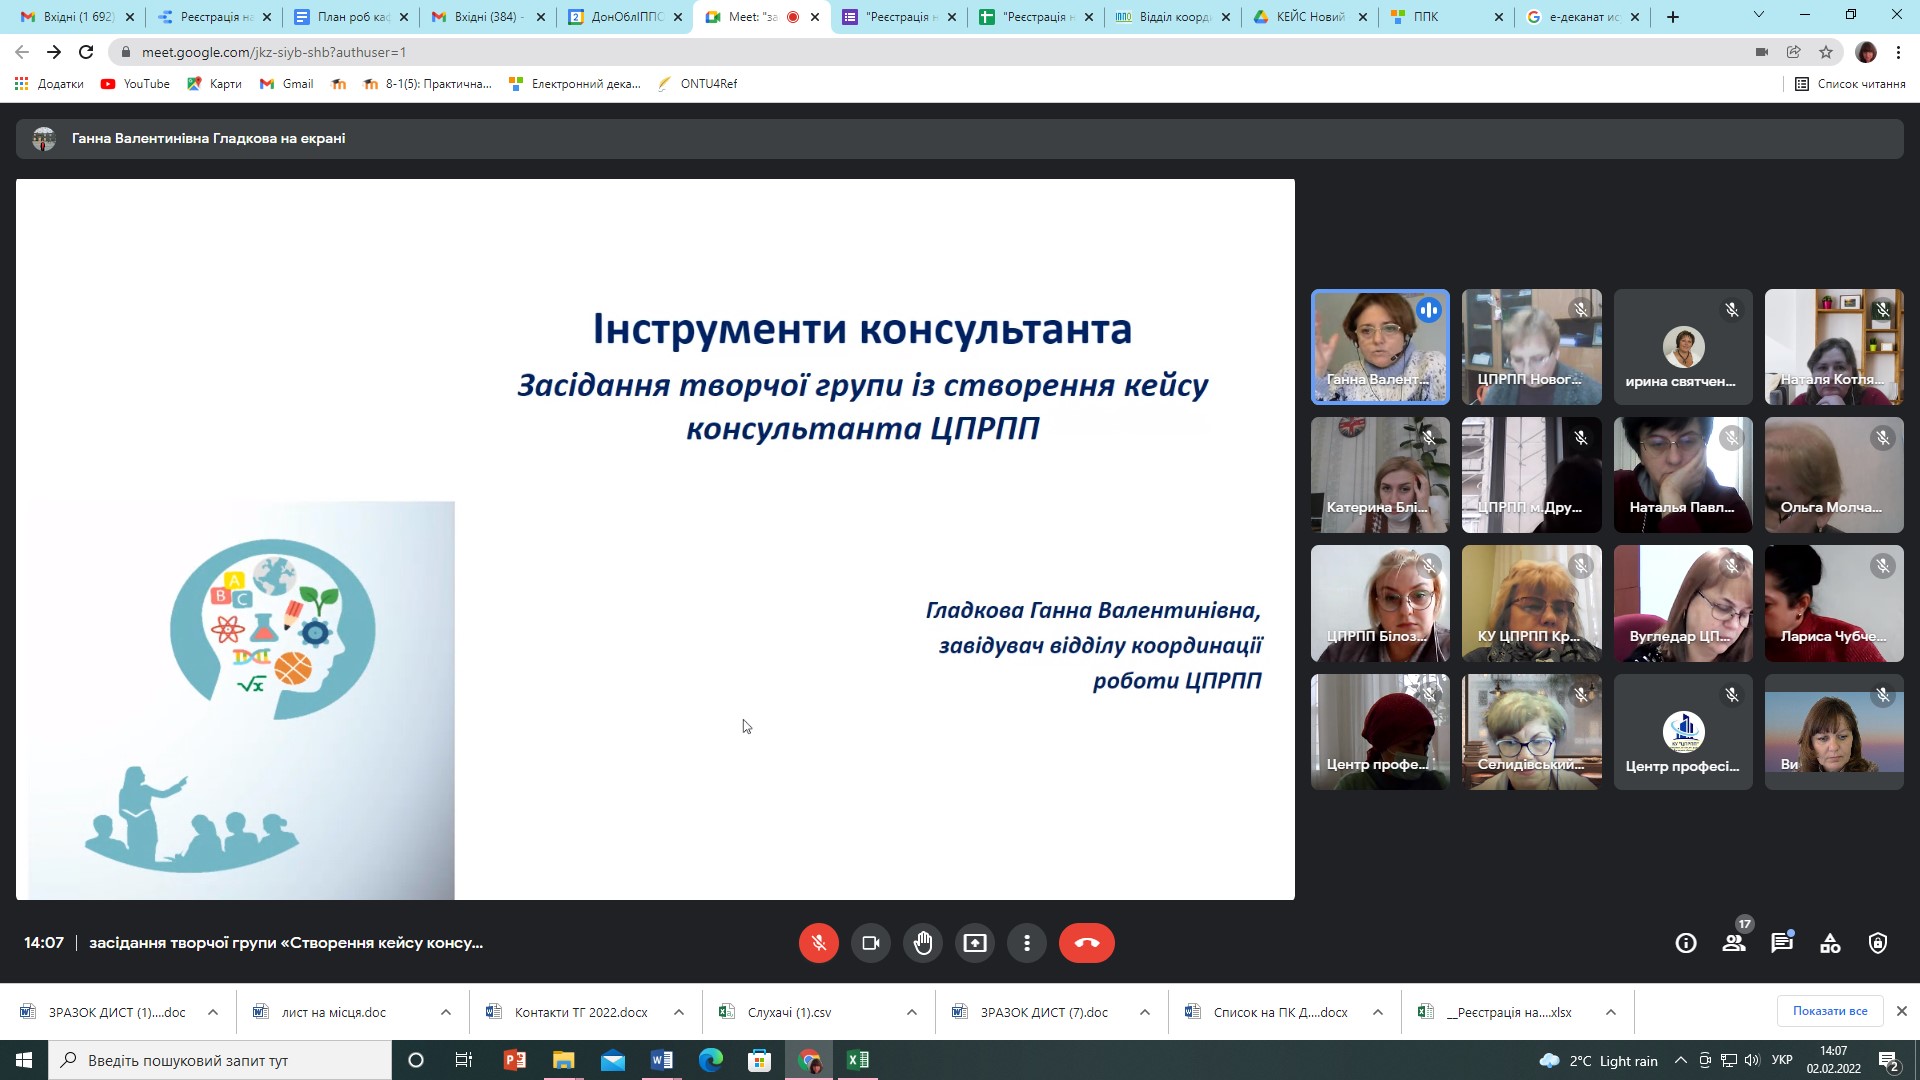The image size is (1920, 1080).
Task: Bookmark this page with star icon
Action: pos(1826,52)
